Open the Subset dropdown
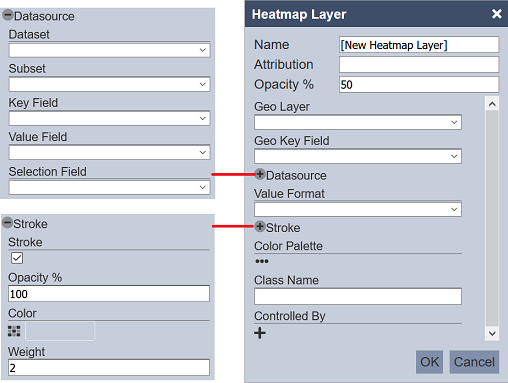Viewport: 508px width, 383px height. [x=109, y=84]
